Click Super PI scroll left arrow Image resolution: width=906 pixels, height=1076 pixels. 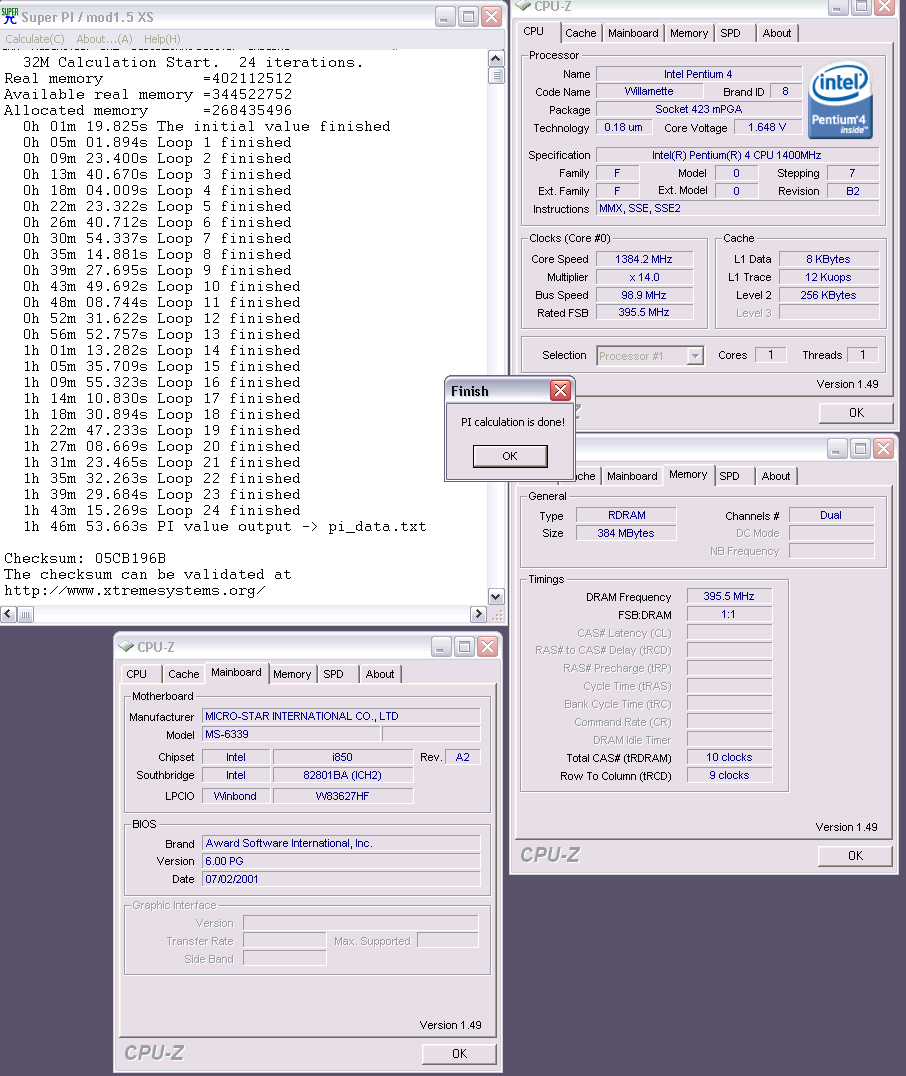pos(8,614)
